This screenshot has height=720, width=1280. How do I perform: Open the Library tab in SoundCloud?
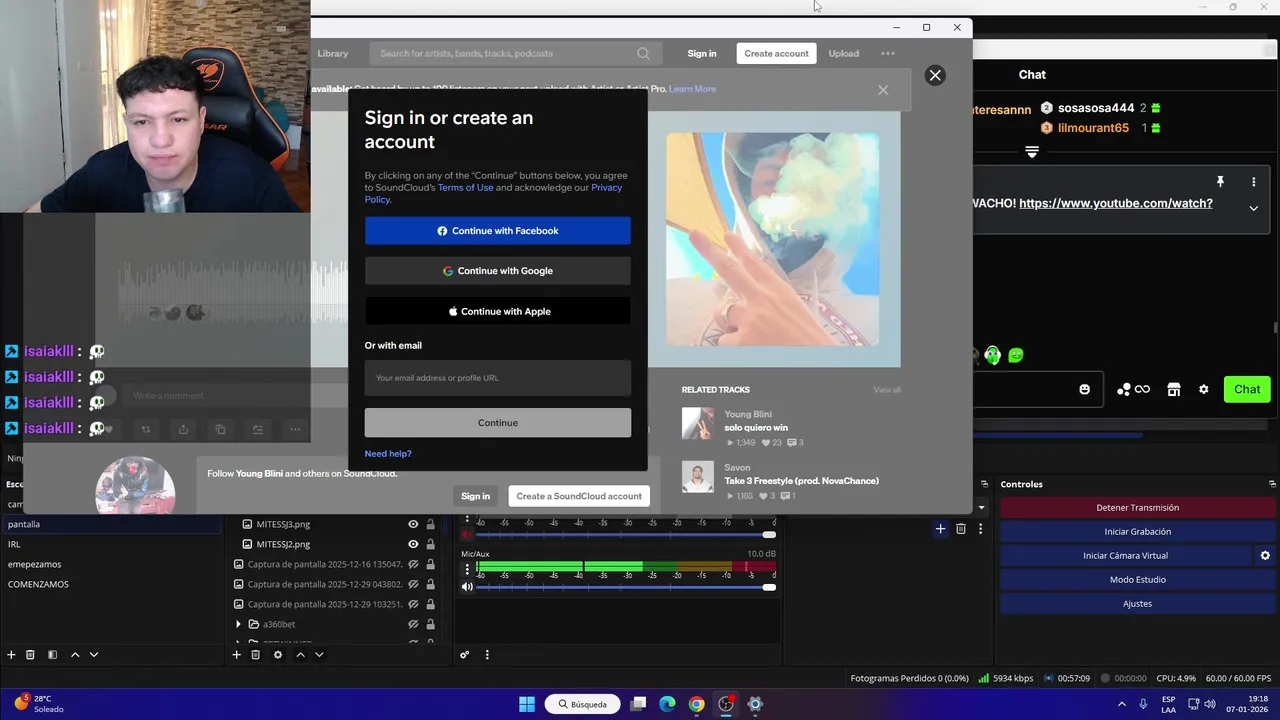[333, 54]
